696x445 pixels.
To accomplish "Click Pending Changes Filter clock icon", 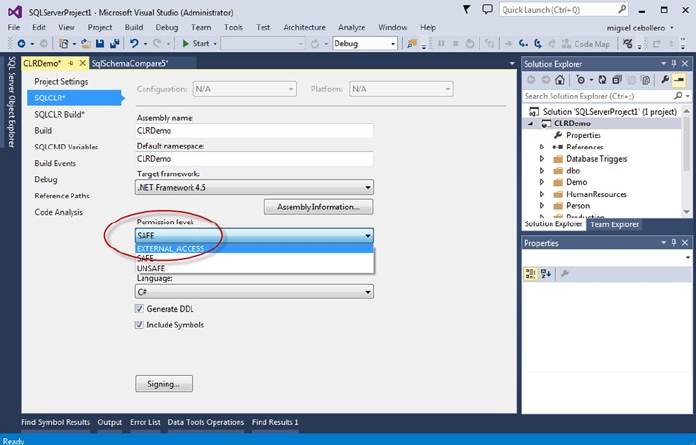I will (x=580, y=80).
